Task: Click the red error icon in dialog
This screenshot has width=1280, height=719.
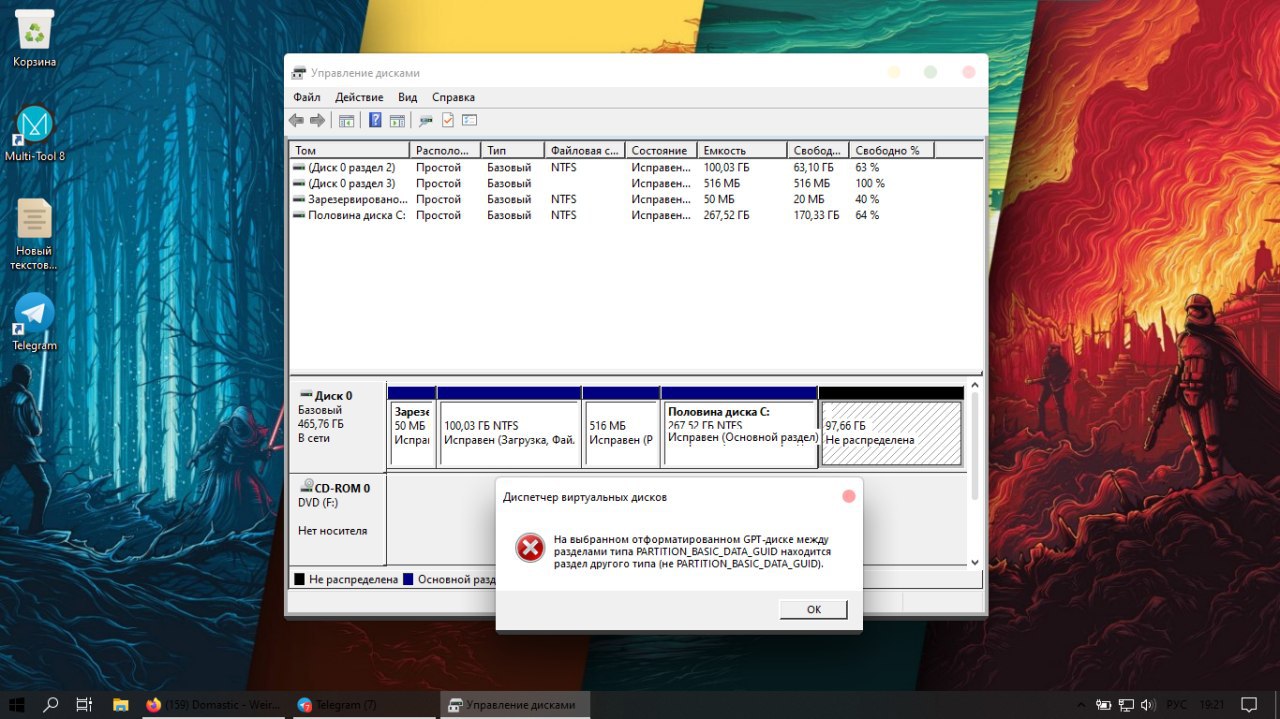Action: click(530, 547)
